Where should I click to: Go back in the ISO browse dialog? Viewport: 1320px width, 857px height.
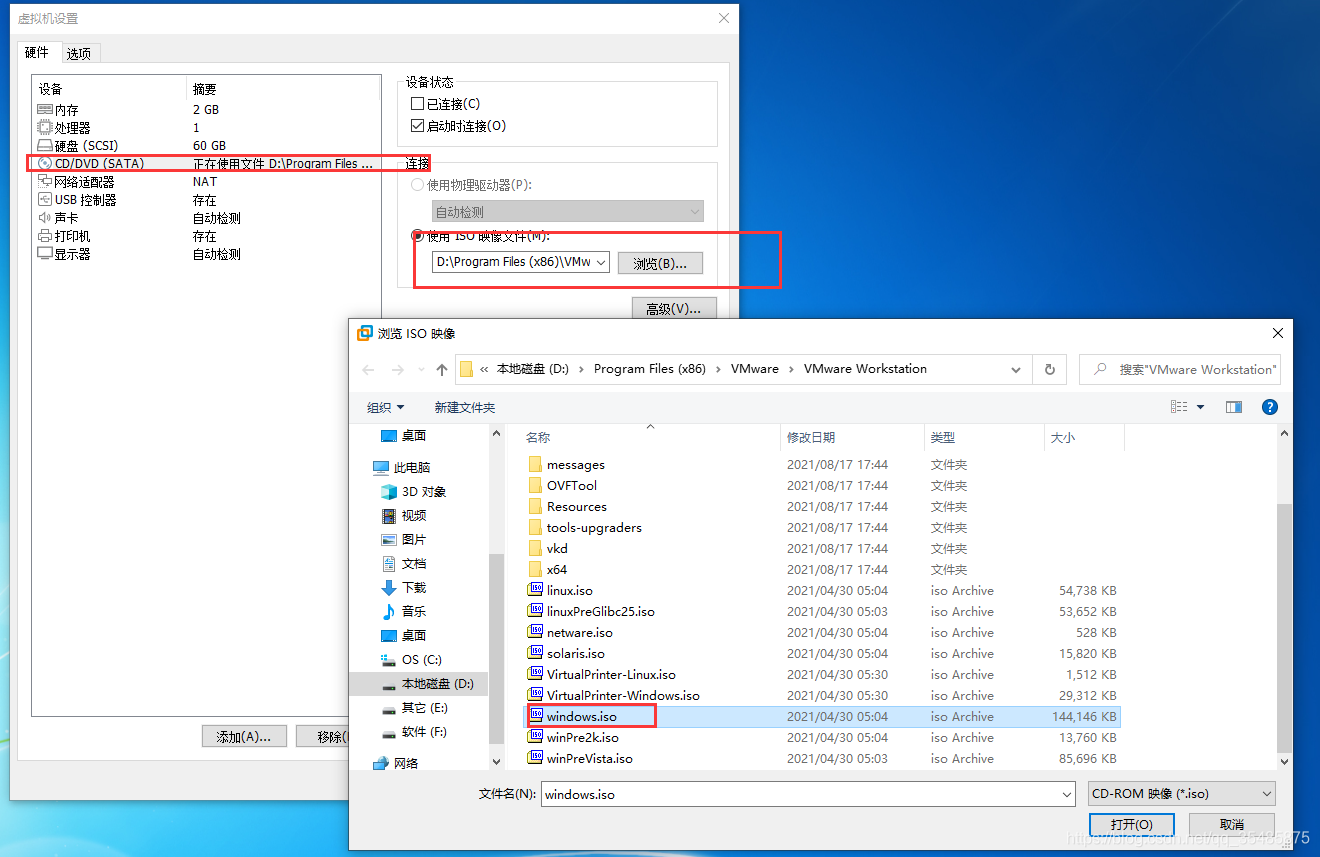[x=368, y=370]
